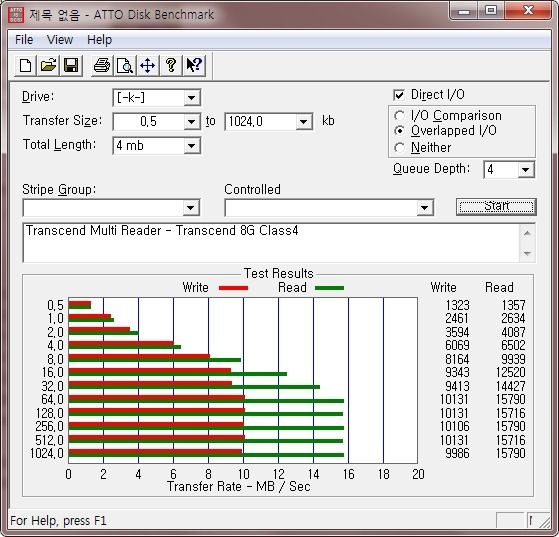Open the Drive dropdown showing [-k-]
This screenshot has height=537, width=559.
click(x=191, y=98)
